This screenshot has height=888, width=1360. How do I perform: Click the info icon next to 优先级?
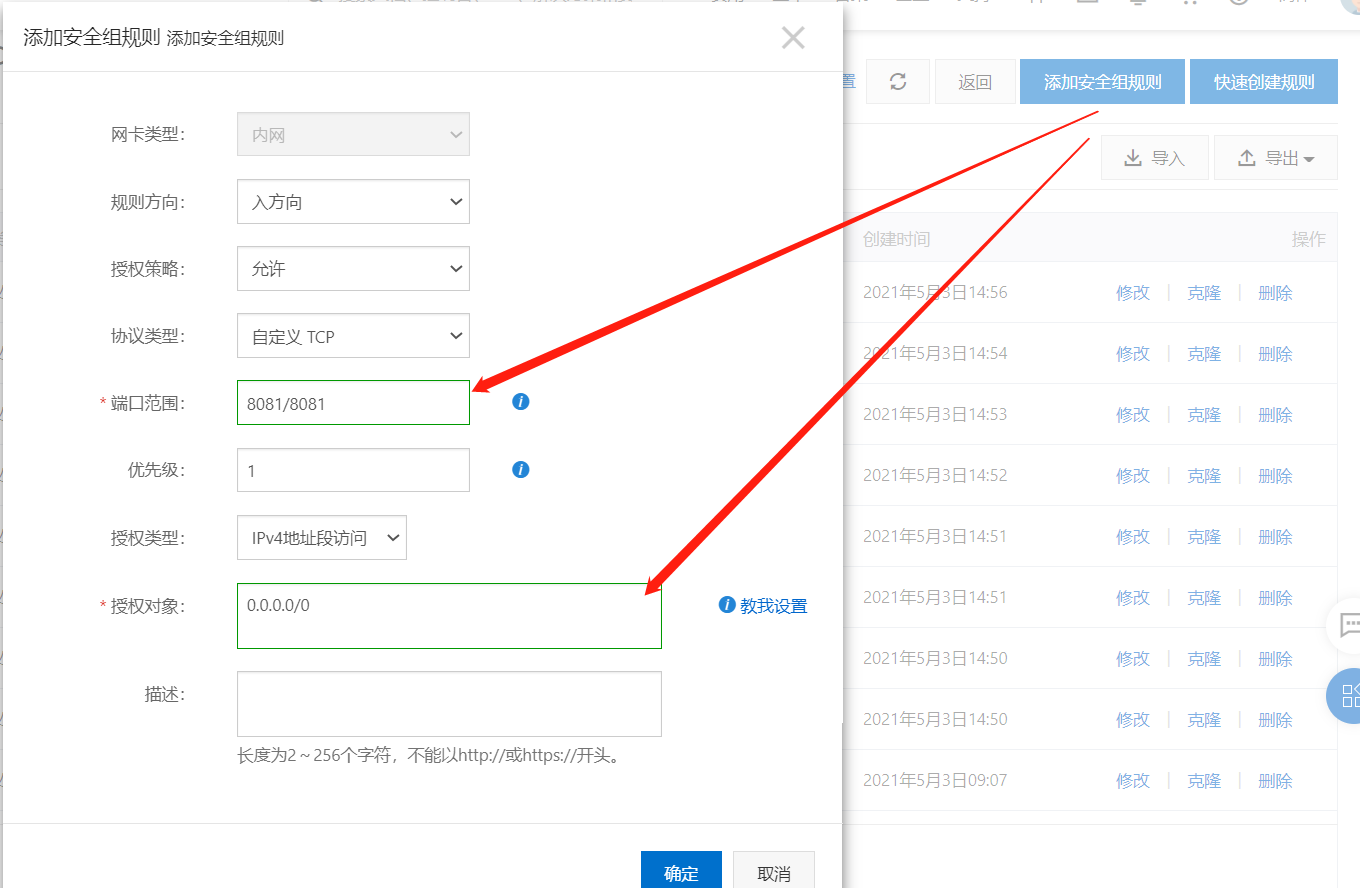tap(520, 469)
